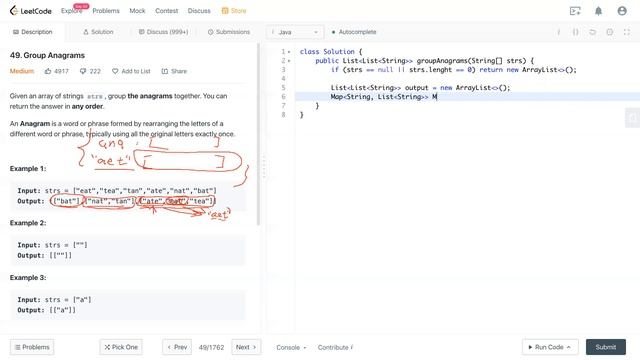Collapse code fold arrow on line 1
640x360 pixels.
coord(289,52)
